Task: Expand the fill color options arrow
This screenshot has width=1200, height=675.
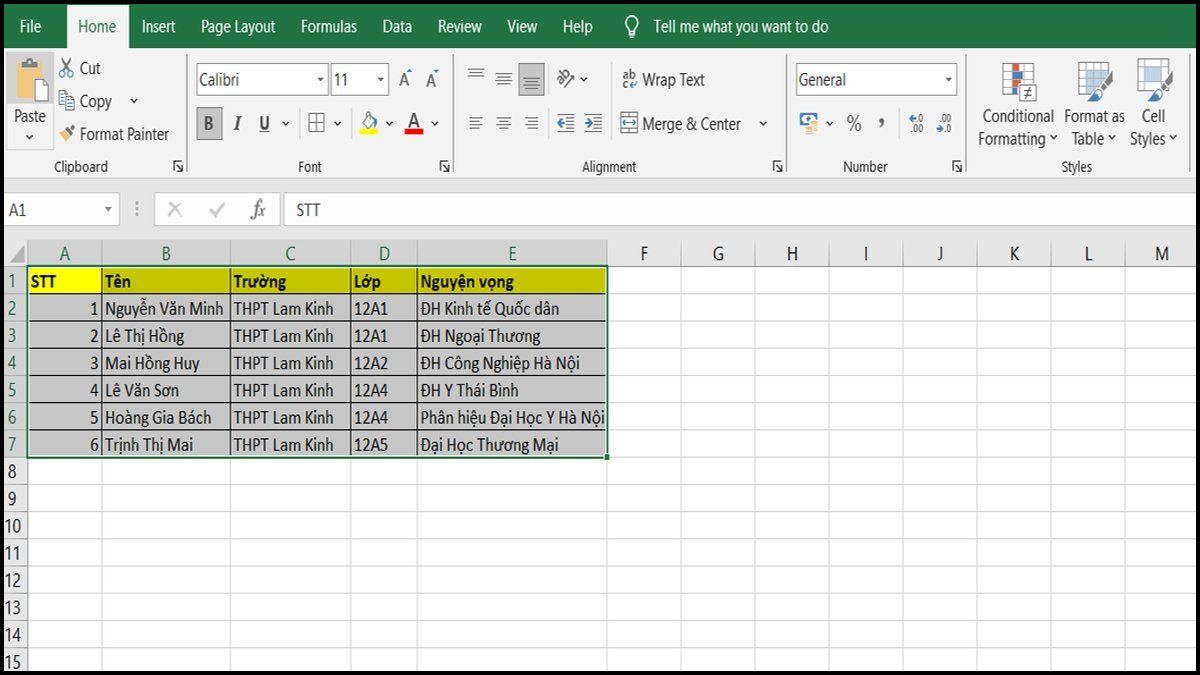Action: click(389, 124)
